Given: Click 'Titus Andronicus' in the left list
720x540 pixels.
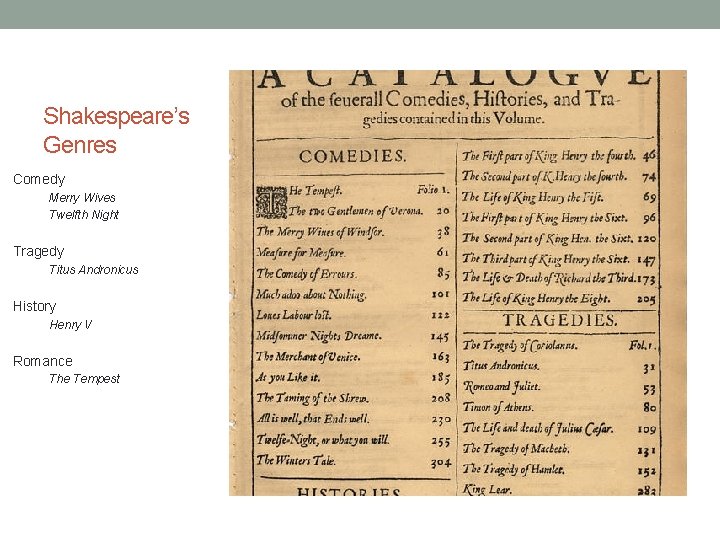Looking at the screenshot, I should (x=94, y=270).
